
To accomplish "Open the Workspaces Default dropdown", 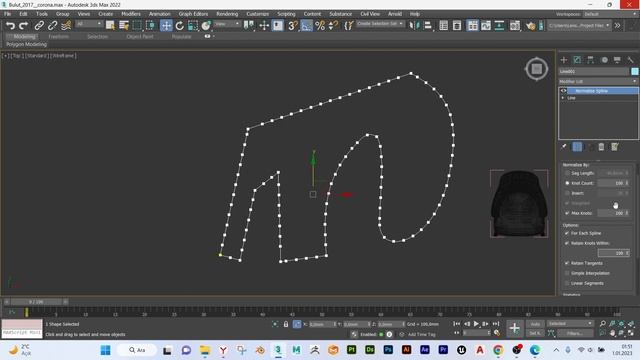I will coord(610,14).
